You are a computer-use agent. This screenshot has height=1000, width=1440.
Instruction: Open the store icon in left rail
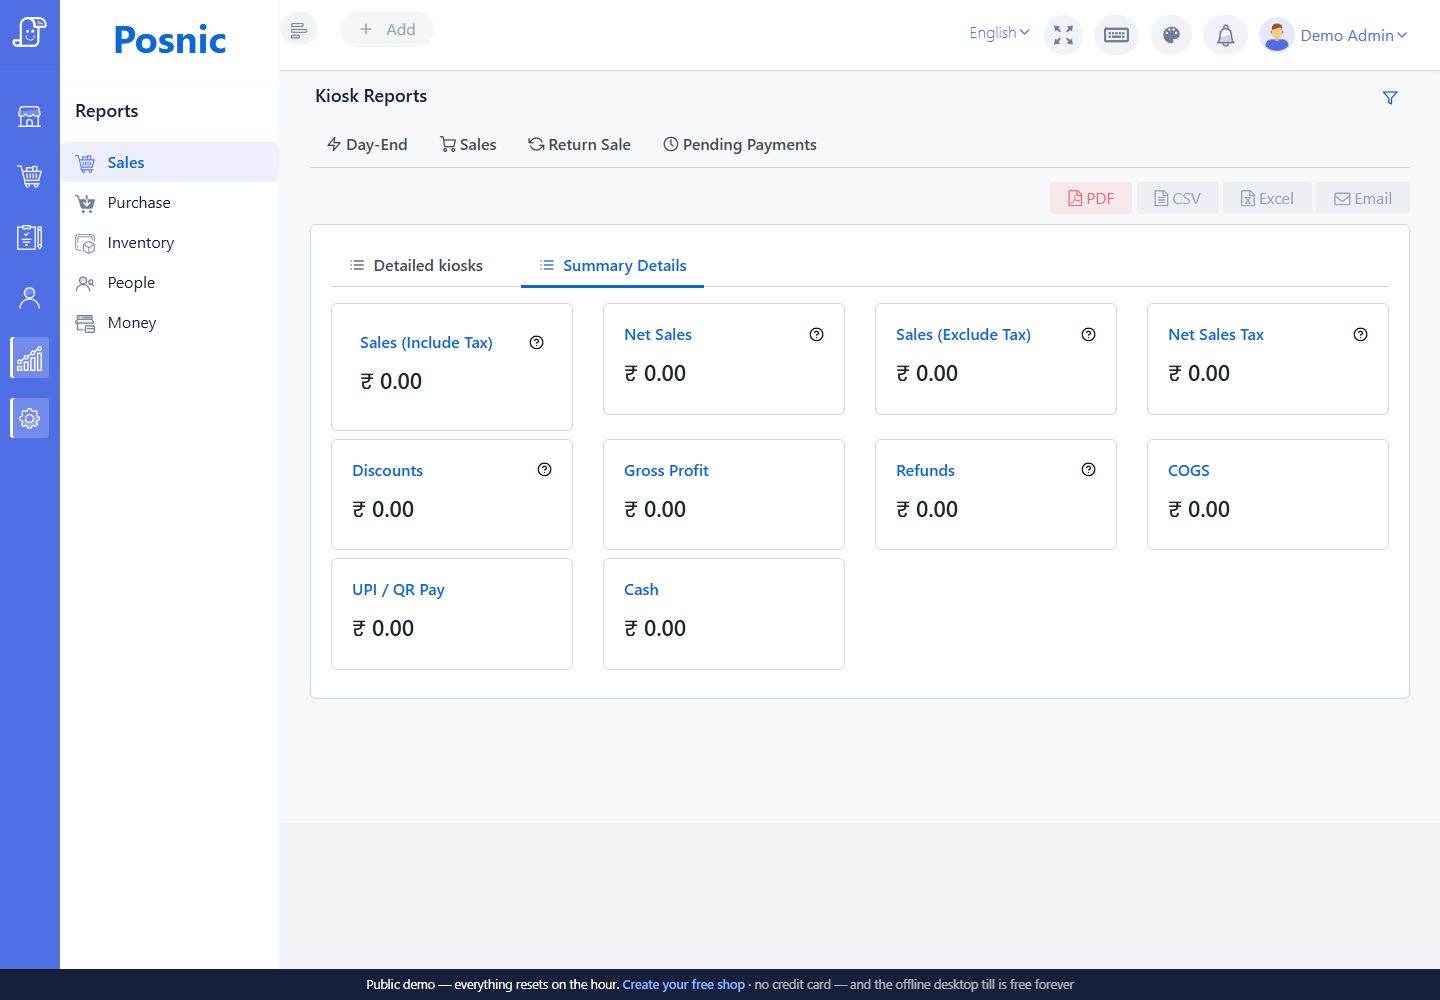point(30,117)
